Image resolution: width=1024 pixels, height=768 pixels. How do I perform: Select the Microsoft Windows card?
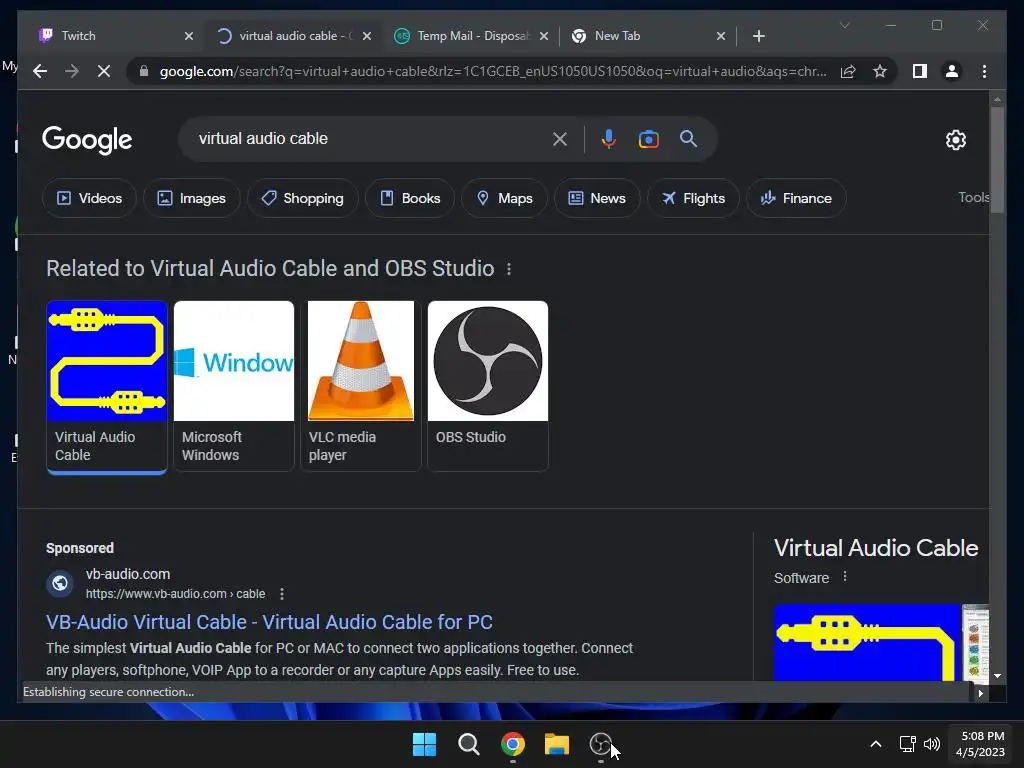[234, 386]
